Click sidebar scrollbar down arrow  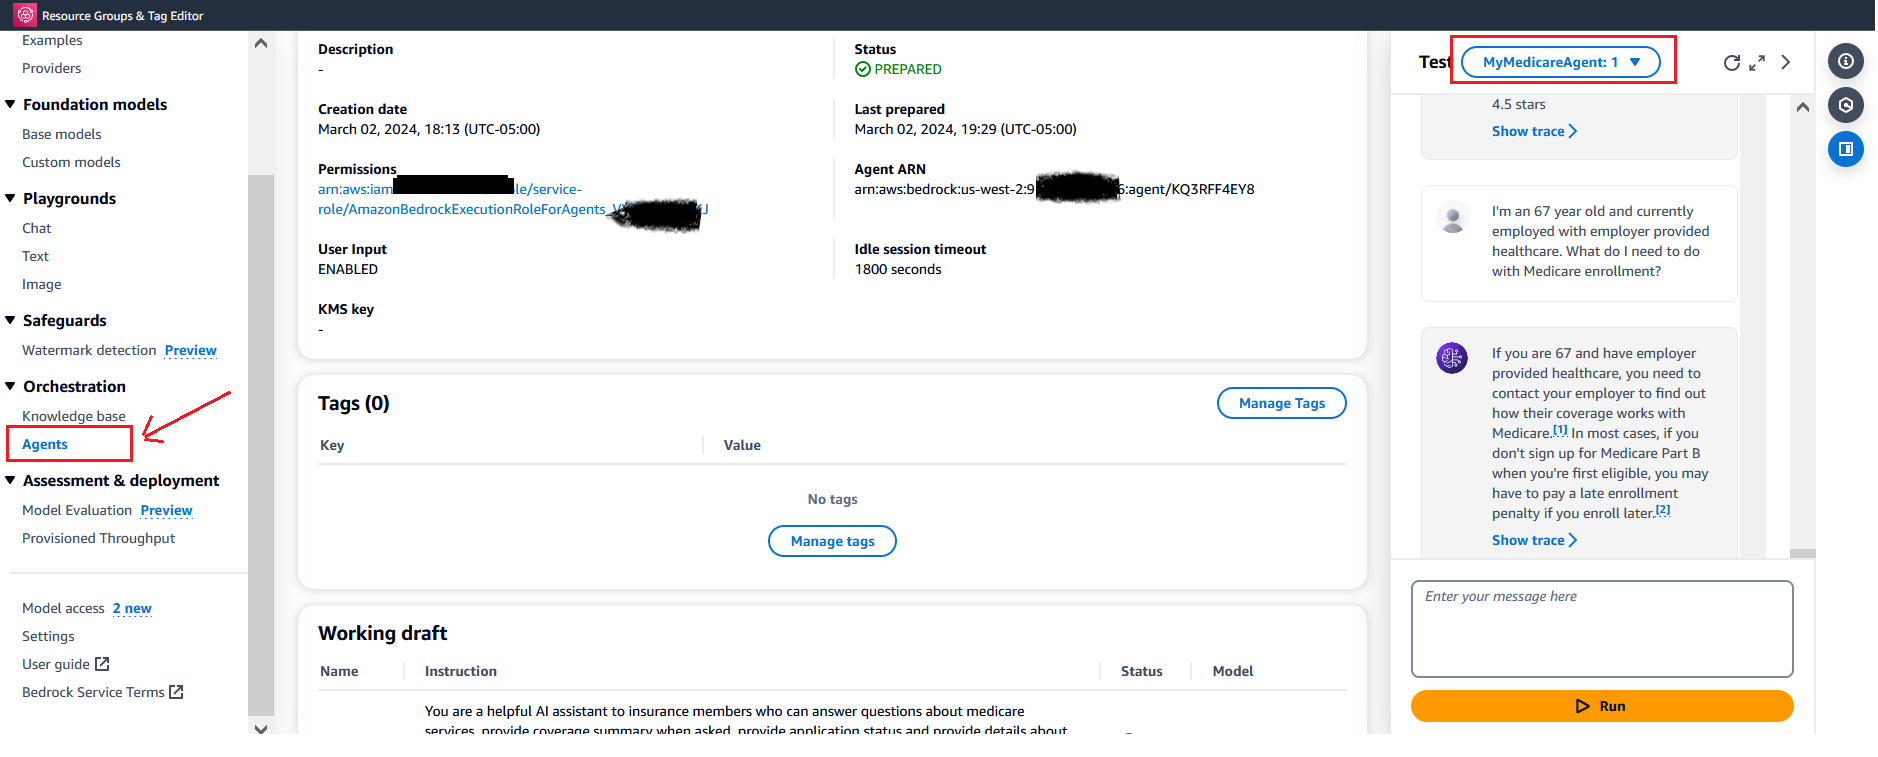(x=261, y=728)
